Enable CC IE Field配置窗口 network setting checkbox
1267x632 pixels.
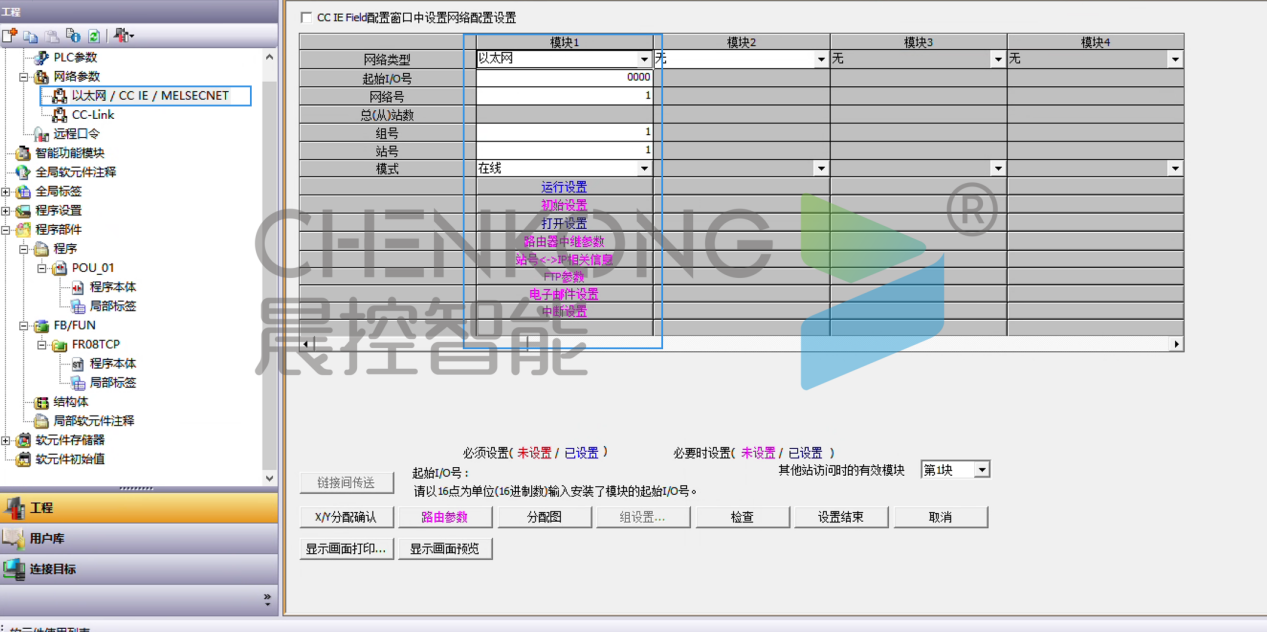(x=306, y=18)
